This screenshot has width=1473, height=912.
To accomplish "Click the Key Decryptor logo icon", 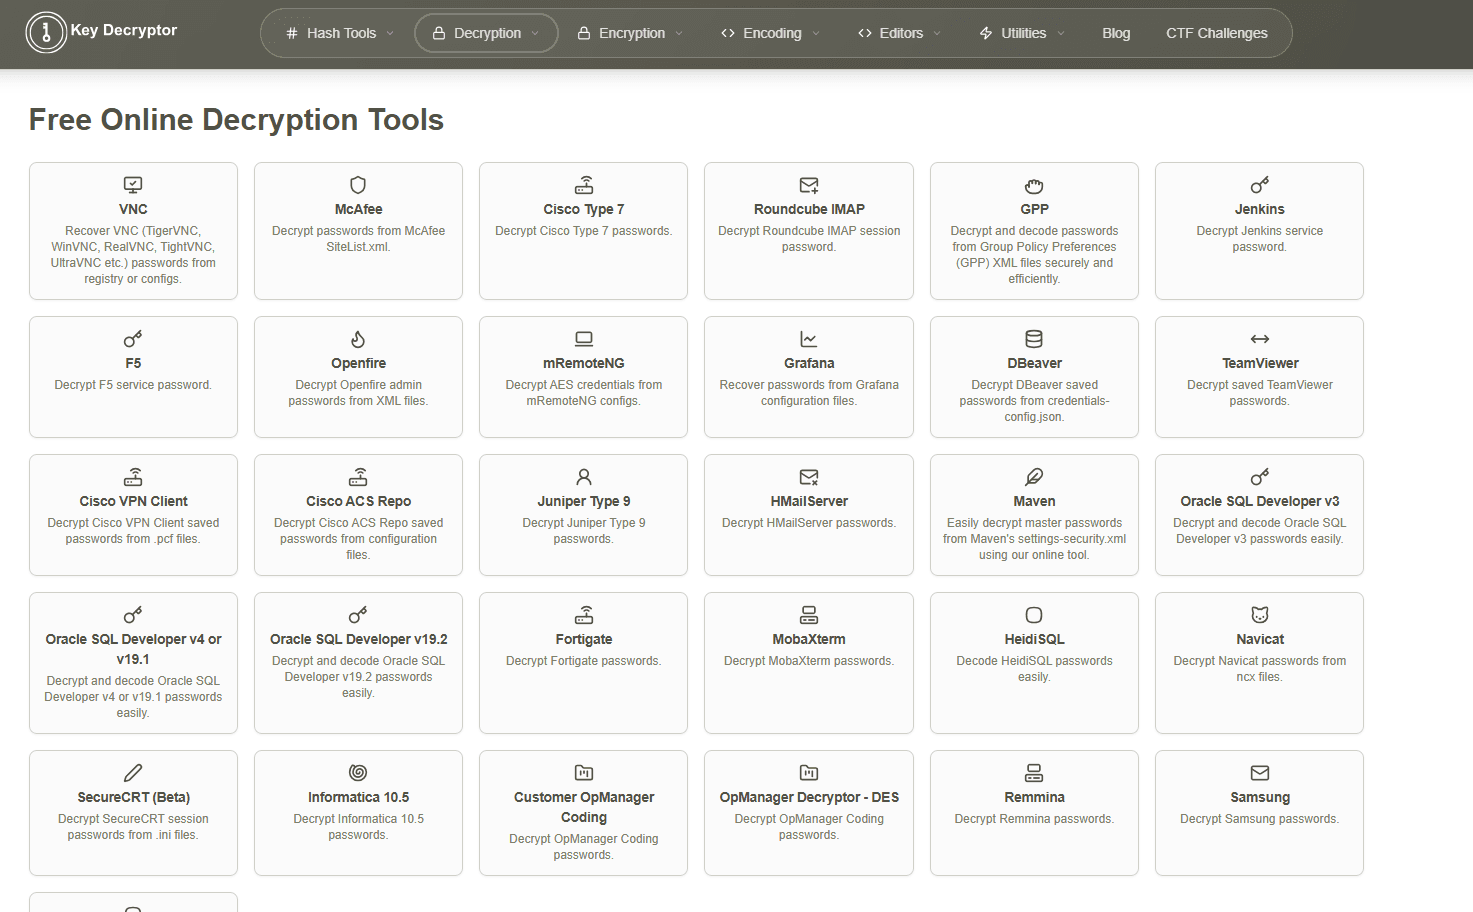I will (46, 33).
